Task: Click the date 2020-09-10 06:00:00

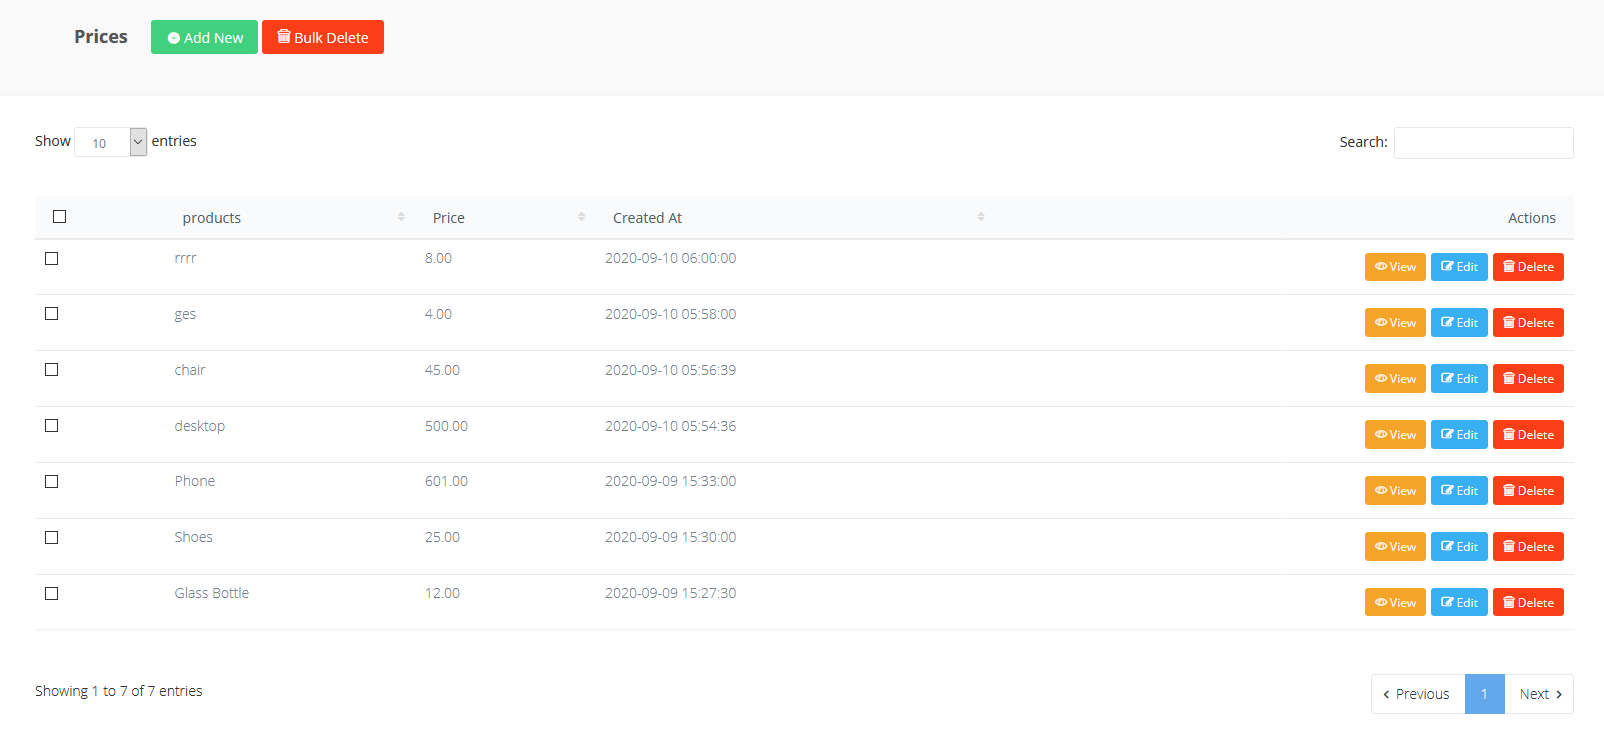Action: pos(670,258)
